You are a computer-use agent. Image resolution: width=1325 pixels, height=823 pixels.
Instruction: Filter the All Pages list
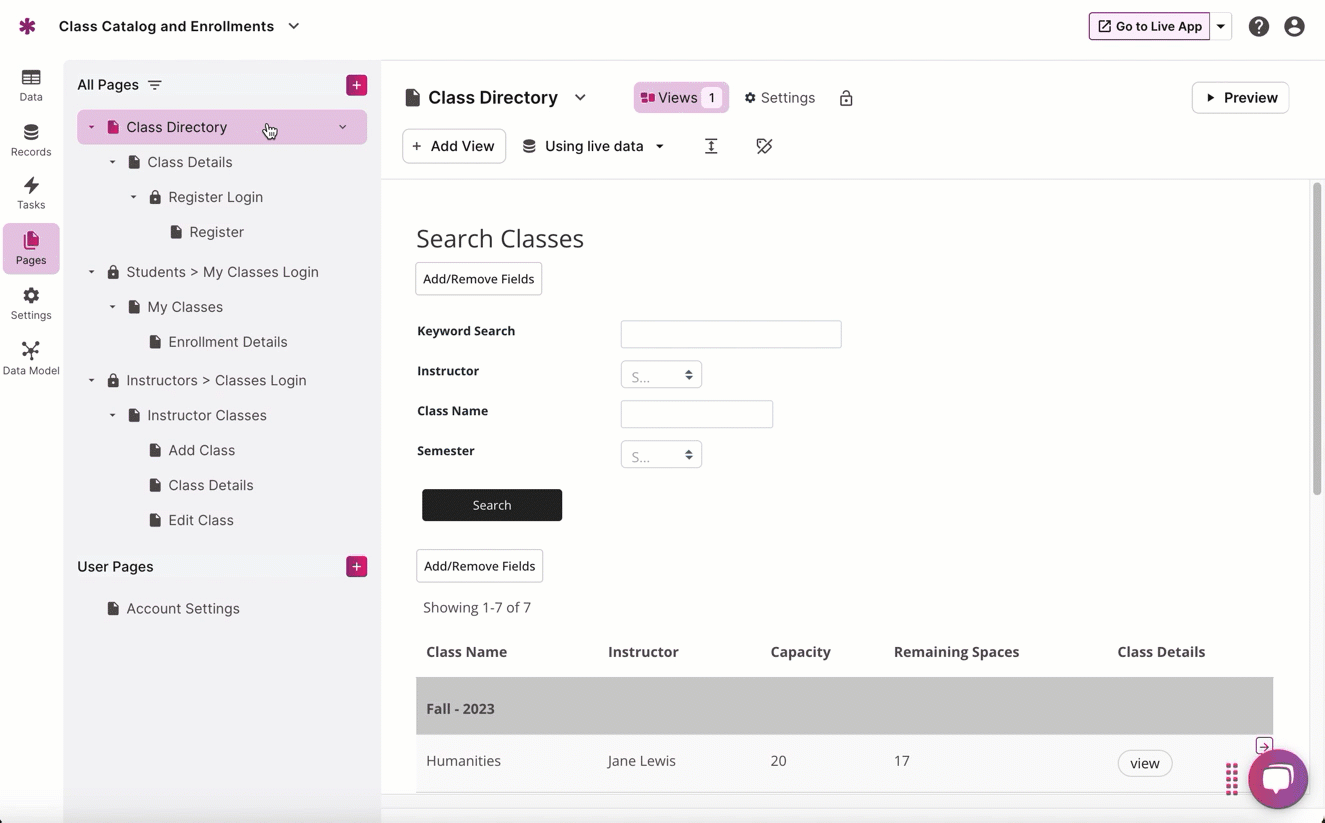[155, 85]
